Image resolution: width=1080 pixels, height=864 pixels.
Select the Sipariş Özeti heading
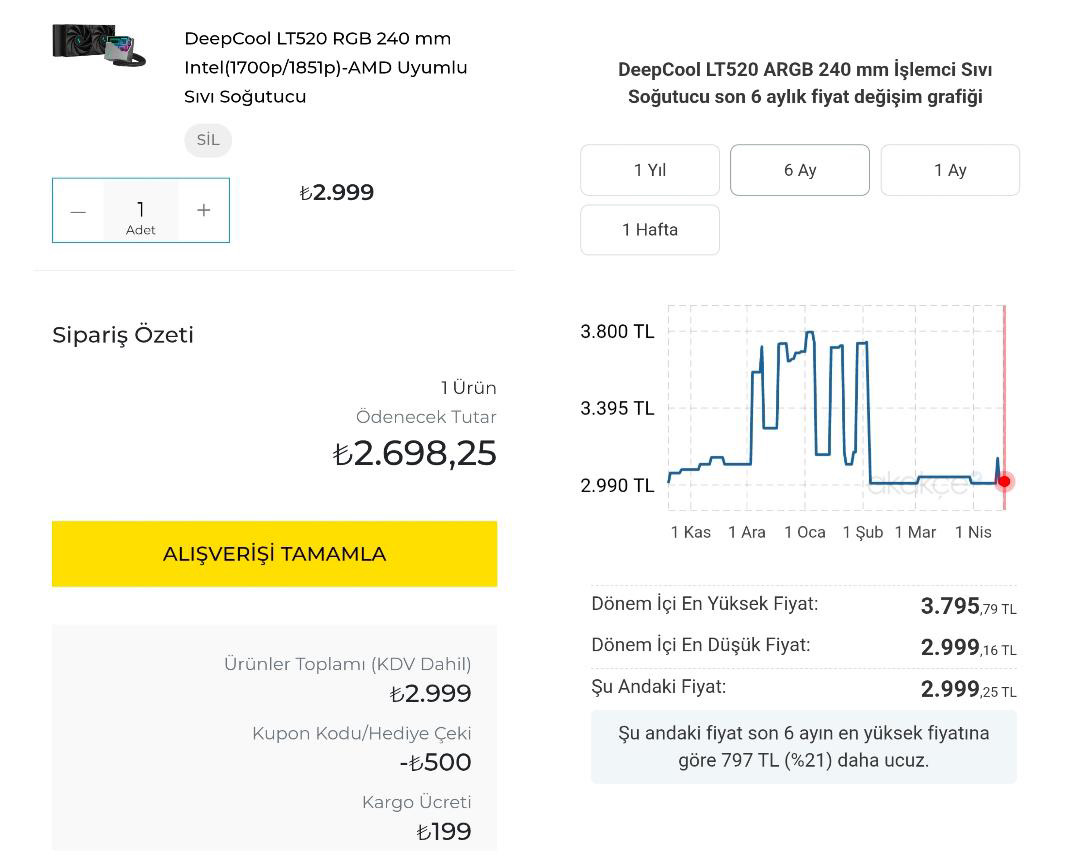pos(123,336)
